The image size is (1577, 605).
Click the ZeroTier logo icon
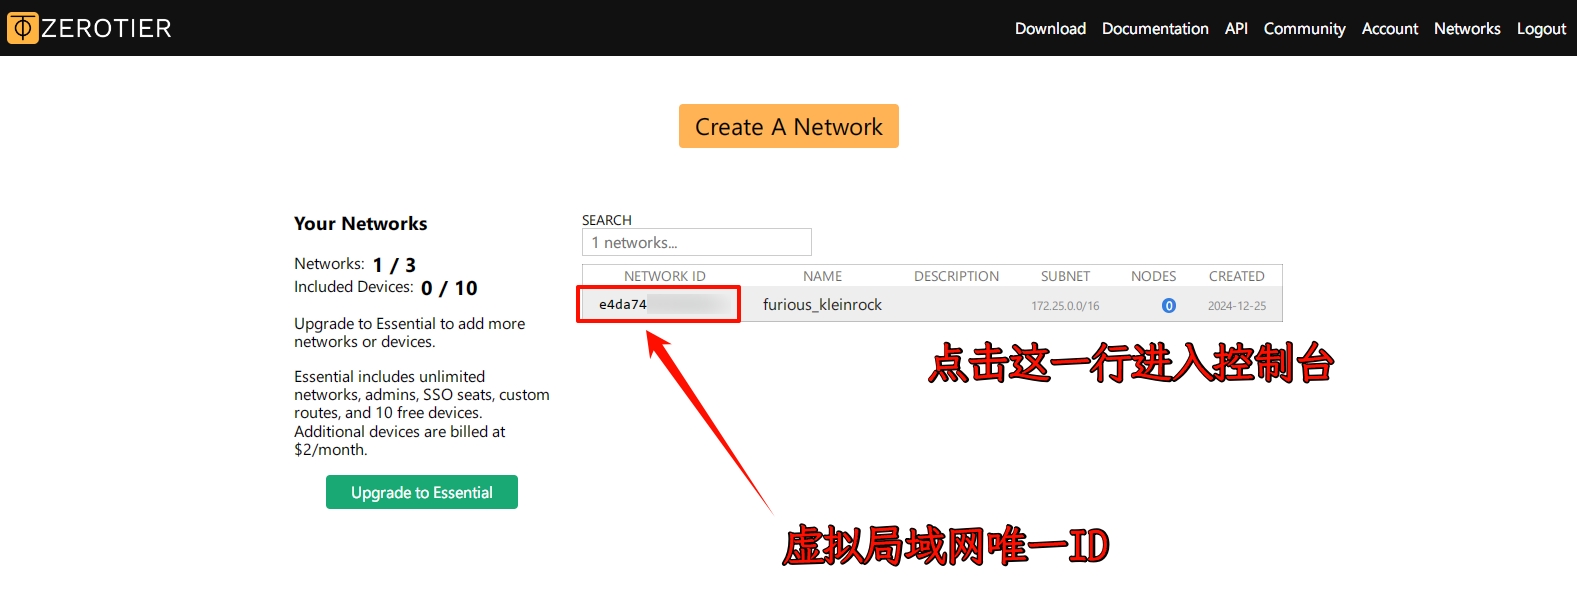tap(22, 28)
